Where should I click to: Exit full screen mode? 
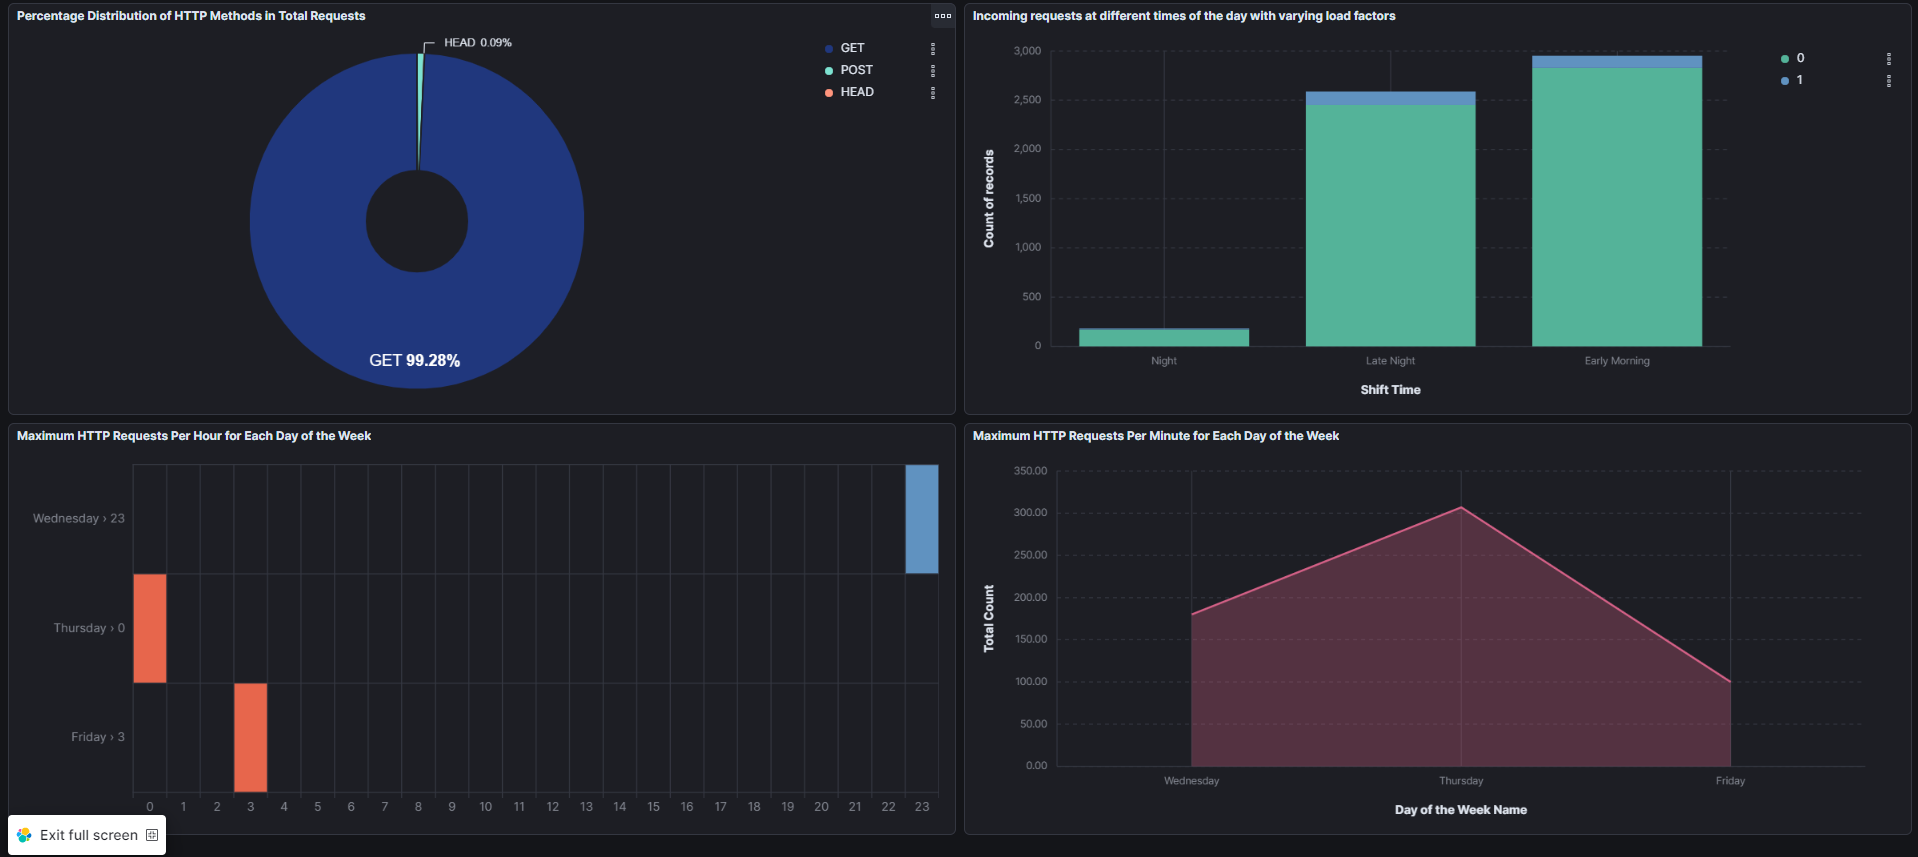pos(87,835)
